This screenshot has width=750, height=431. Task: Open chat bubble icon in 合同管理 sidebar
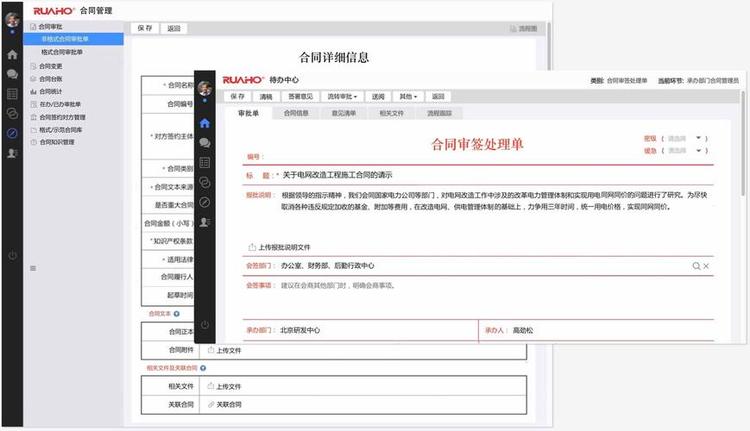coord(12,74)
